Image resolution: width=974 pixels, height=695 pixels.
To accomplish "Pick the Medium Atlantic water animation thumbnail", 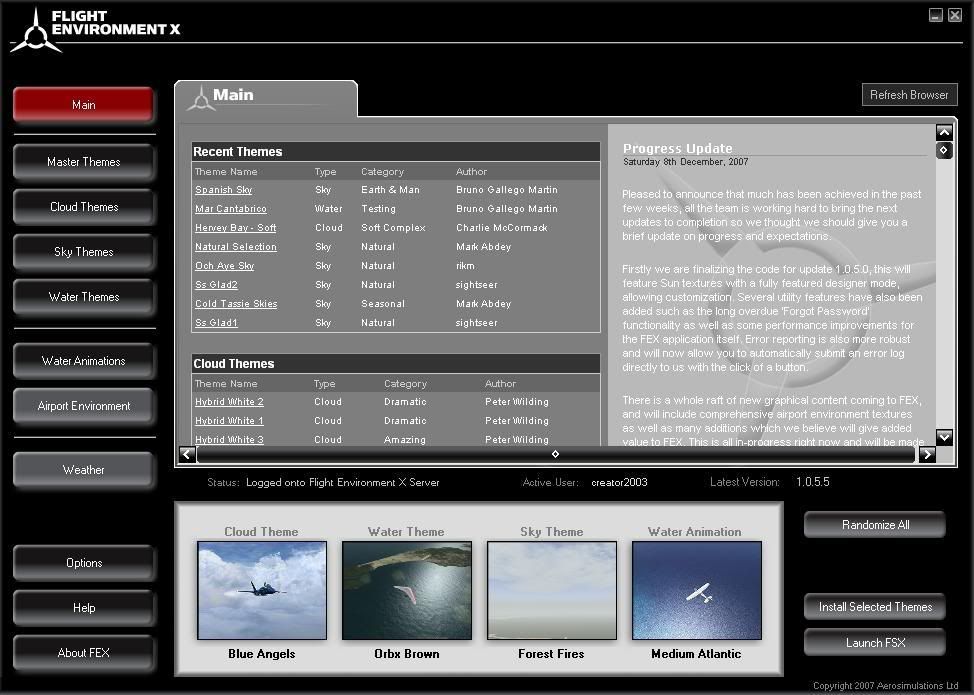I will click(696, 590).
